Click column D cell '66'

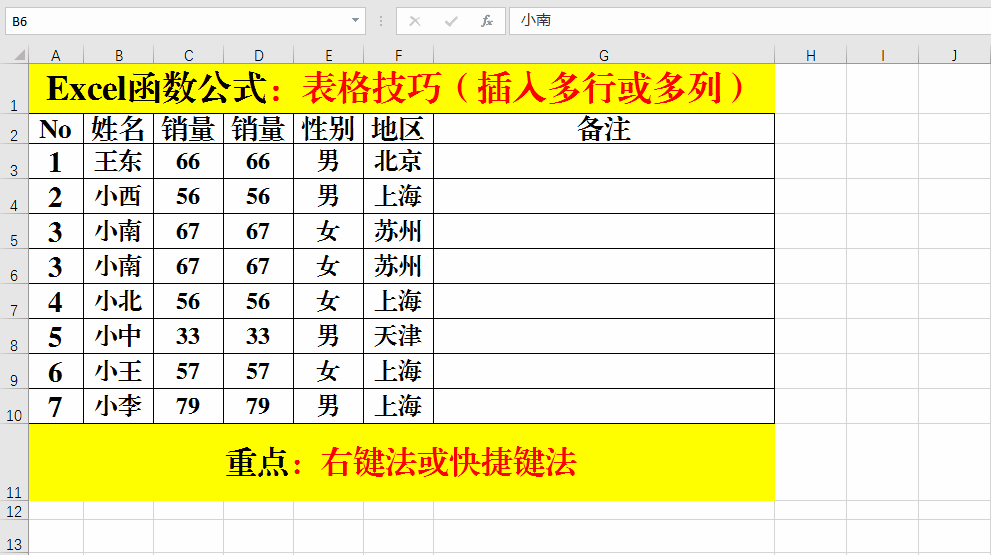pyautogui.click(x=258, y=162)
